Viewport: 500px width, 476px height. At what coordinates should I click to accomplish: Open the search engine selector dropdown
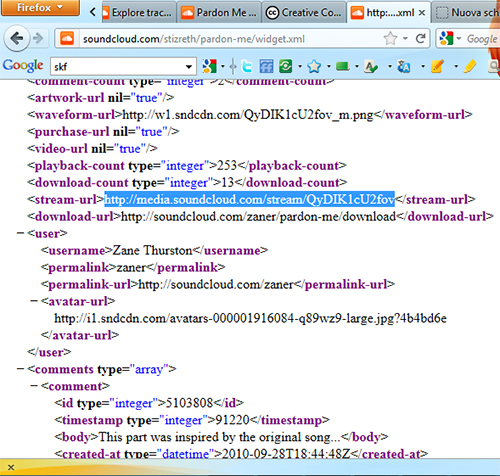[450, 39]
